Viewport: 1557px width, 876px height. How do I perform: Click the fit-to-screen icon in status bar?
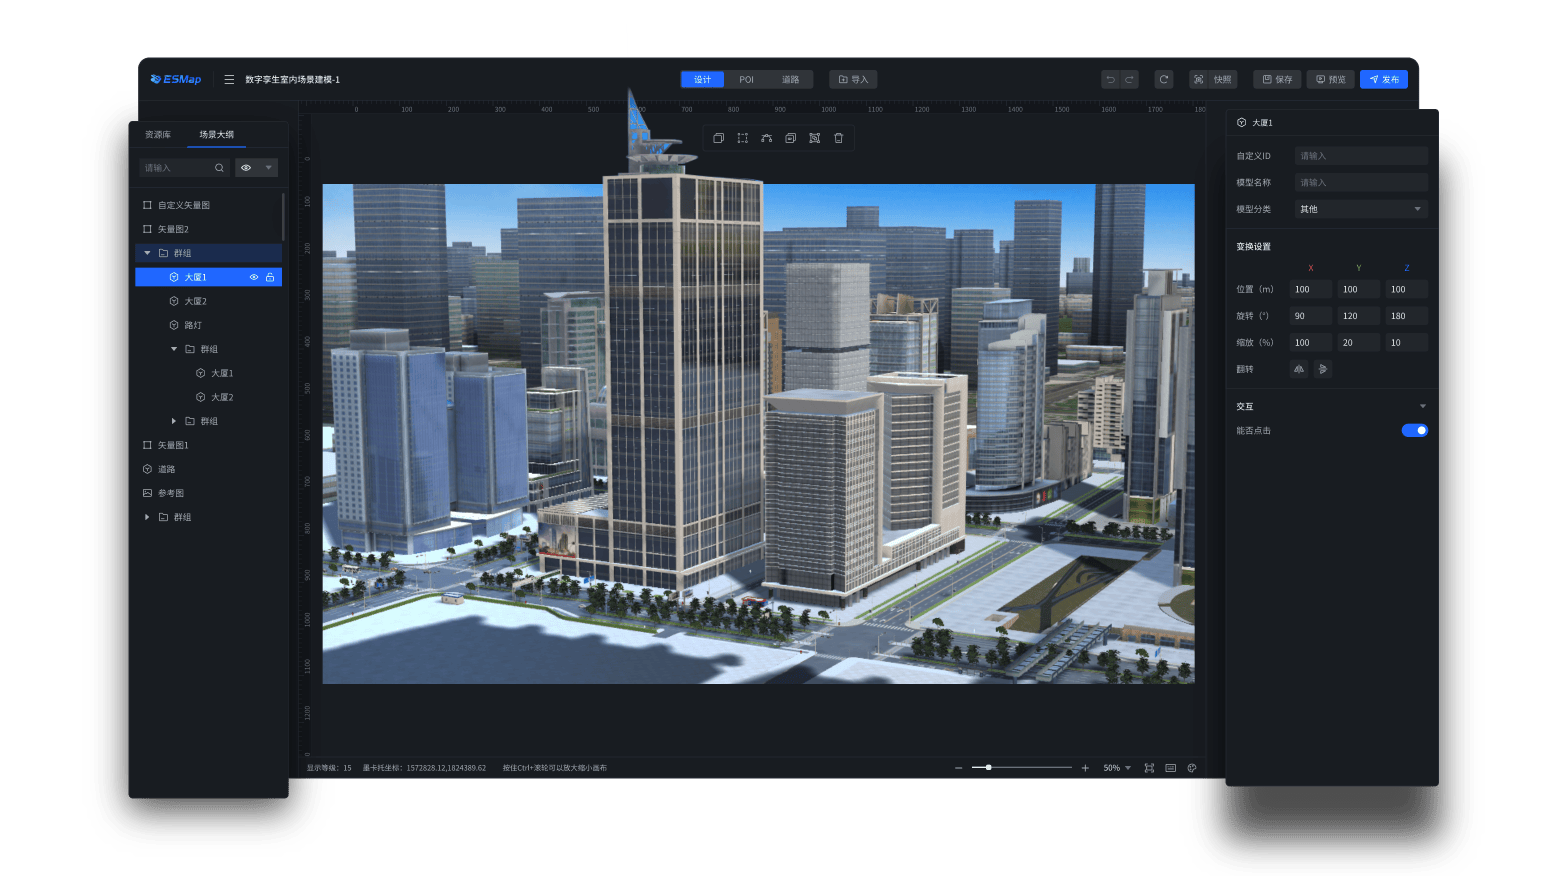coord(1149,768)
